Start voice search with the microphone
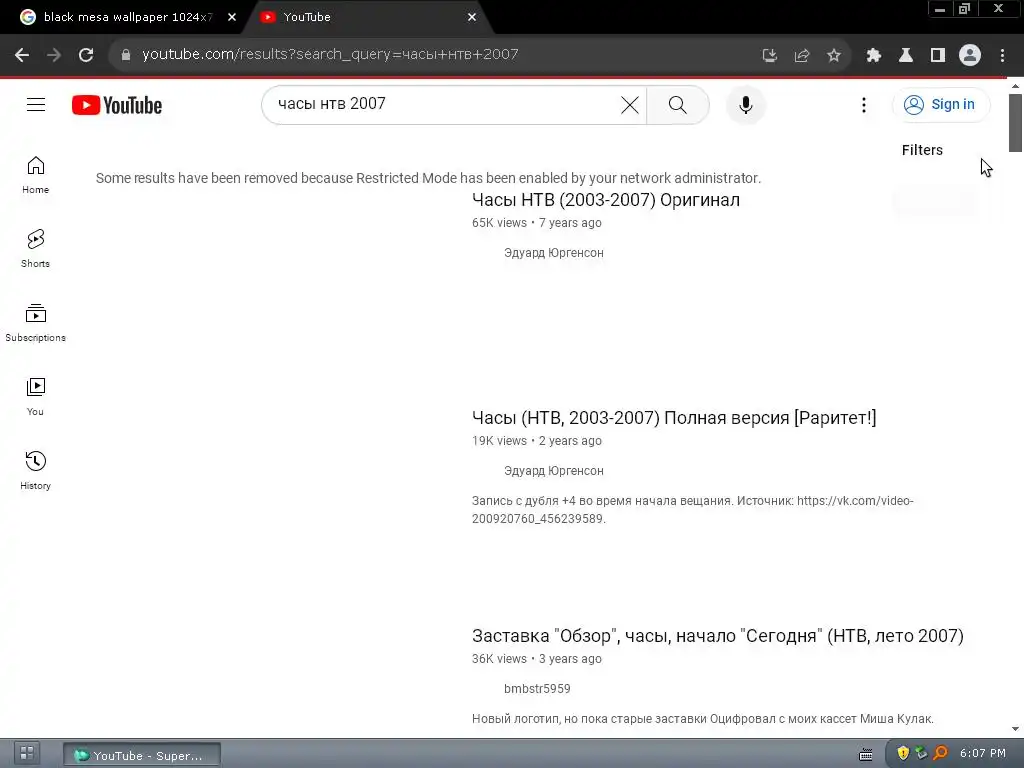The image size is (1024, 768). (x=745, y=104)
